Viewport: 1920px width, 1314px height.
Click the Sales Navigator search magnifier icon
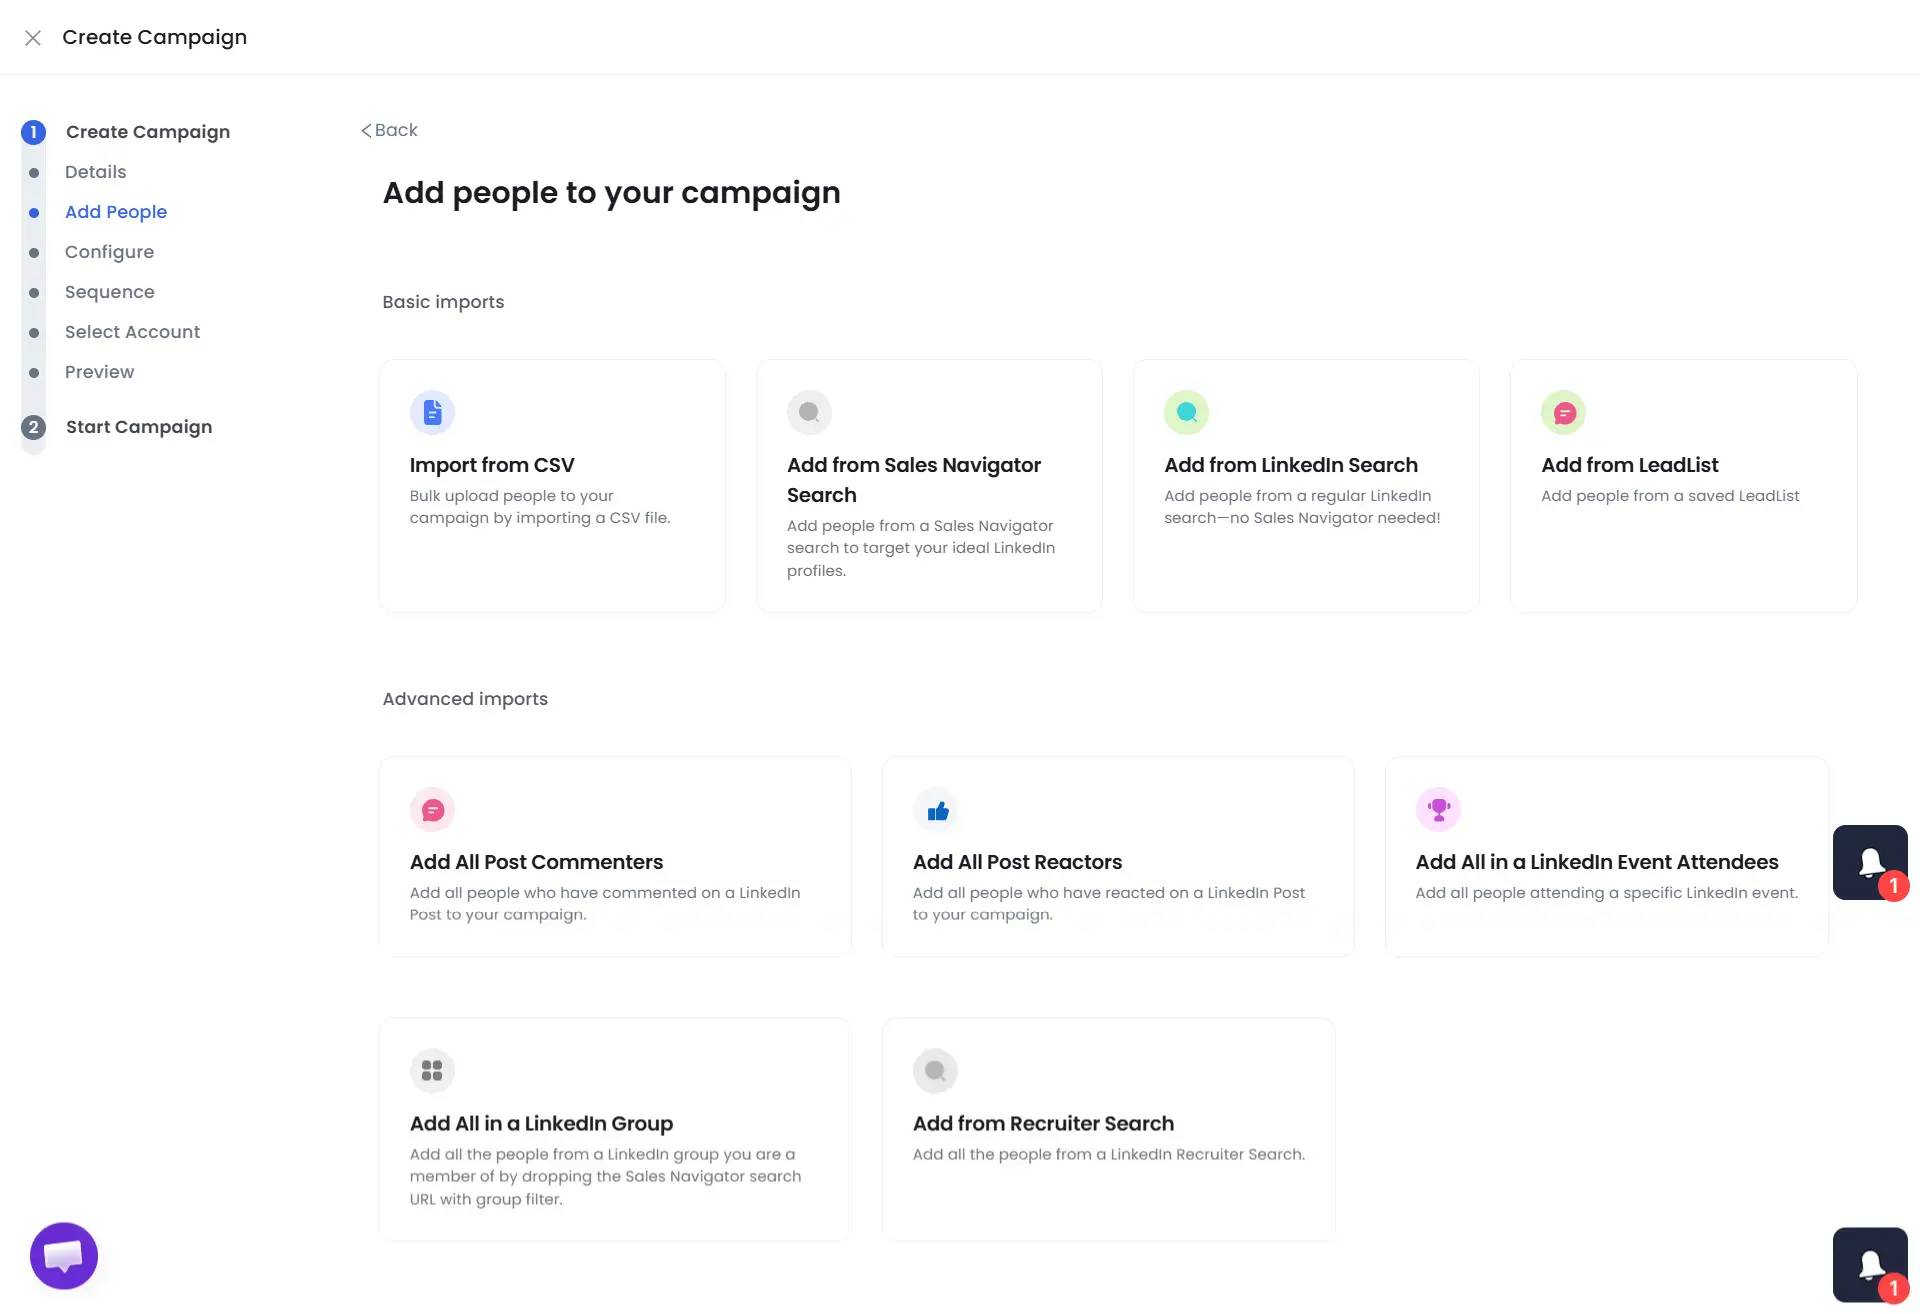click(809, 412)
